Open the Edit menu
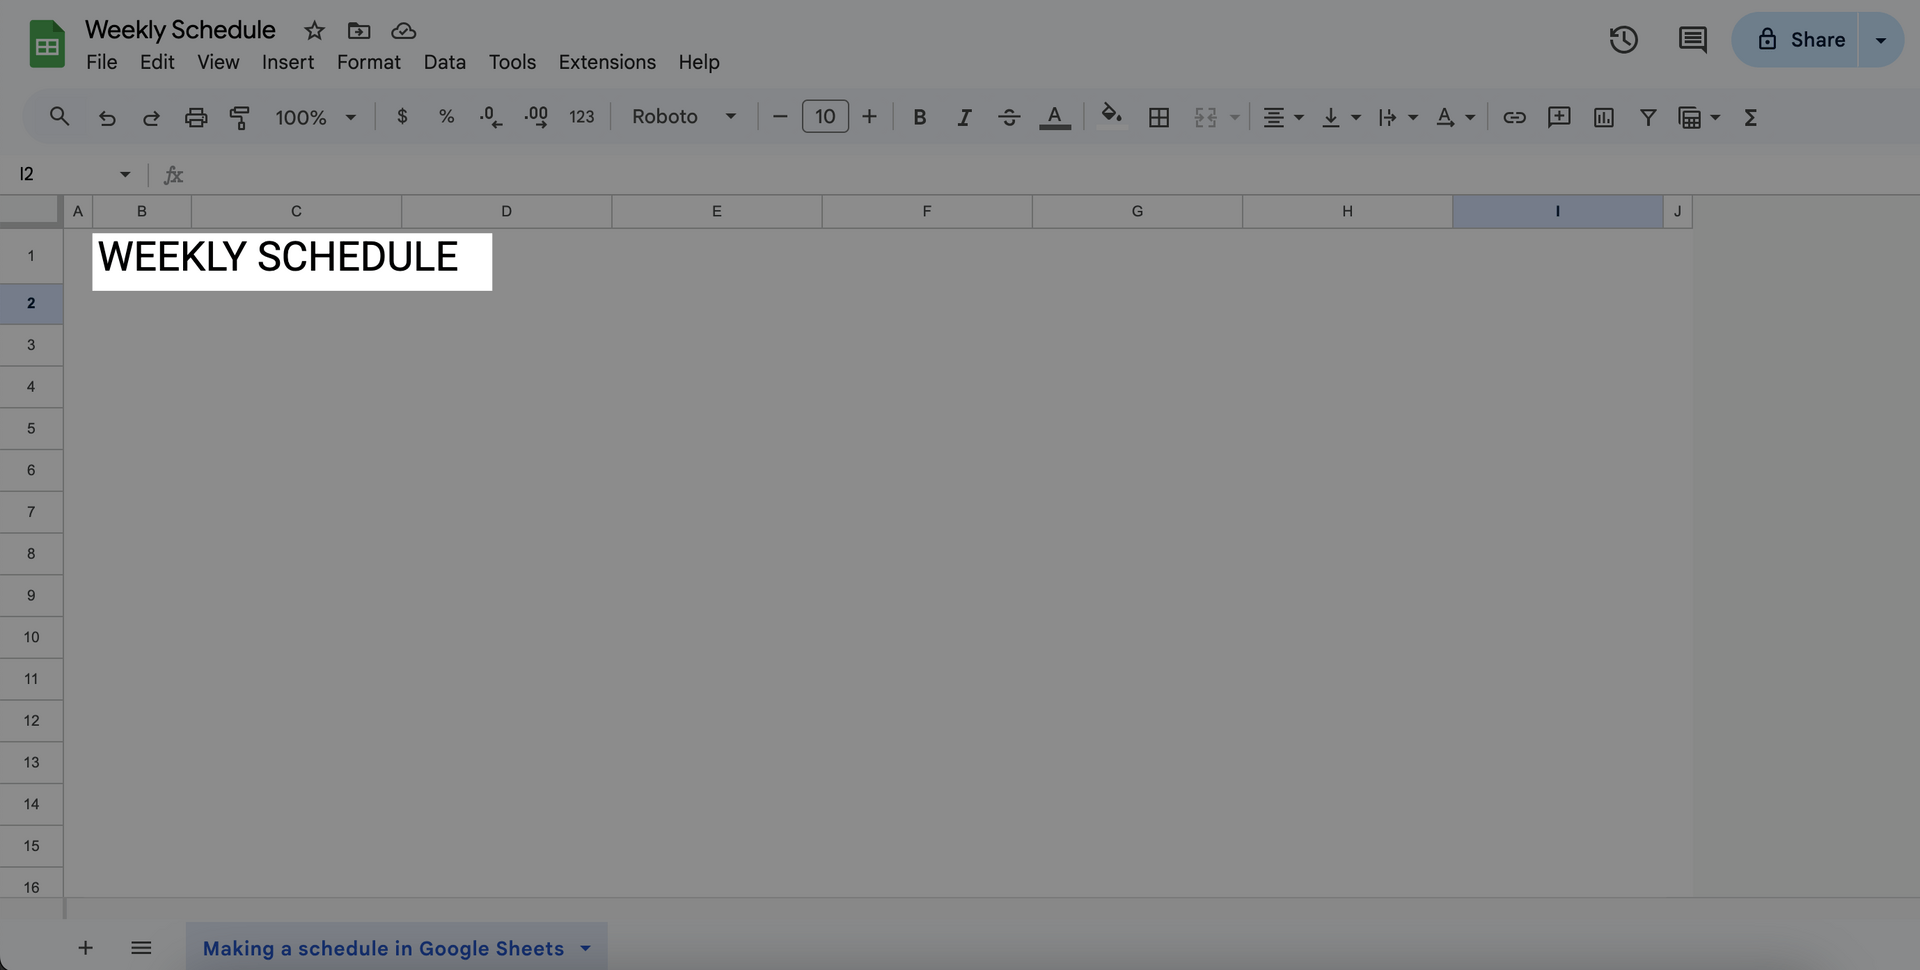Viewport: 1920px width, 970px height. 157,62
